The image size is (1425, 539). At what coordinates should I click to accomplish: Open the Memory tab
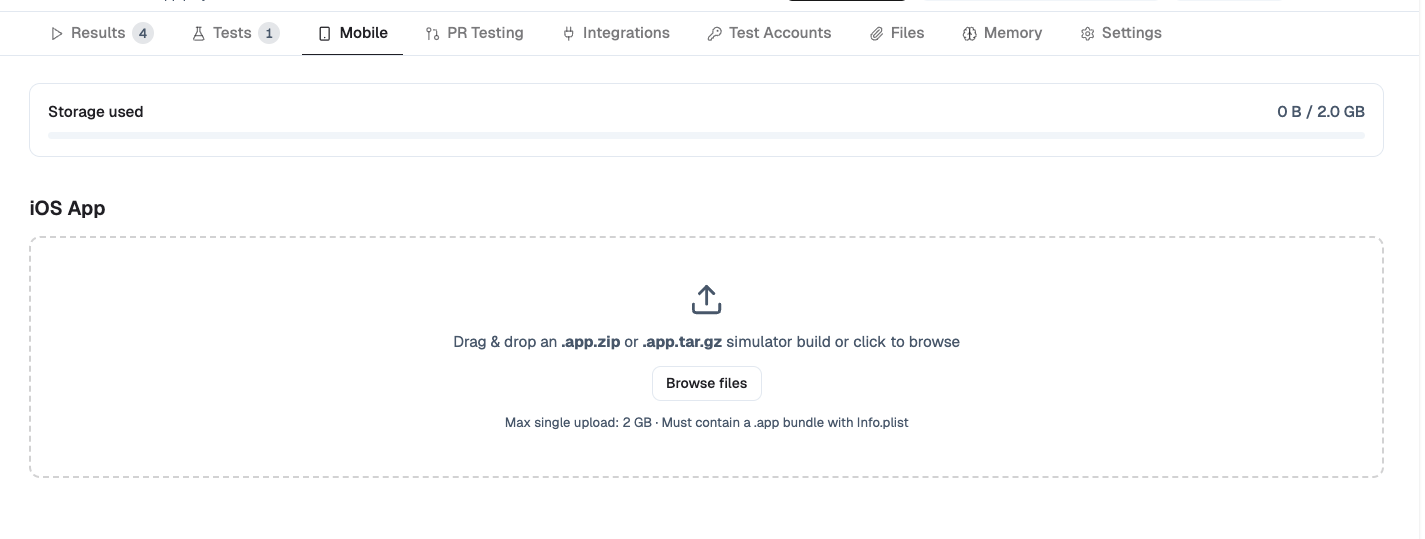(x=1002, y=33)
